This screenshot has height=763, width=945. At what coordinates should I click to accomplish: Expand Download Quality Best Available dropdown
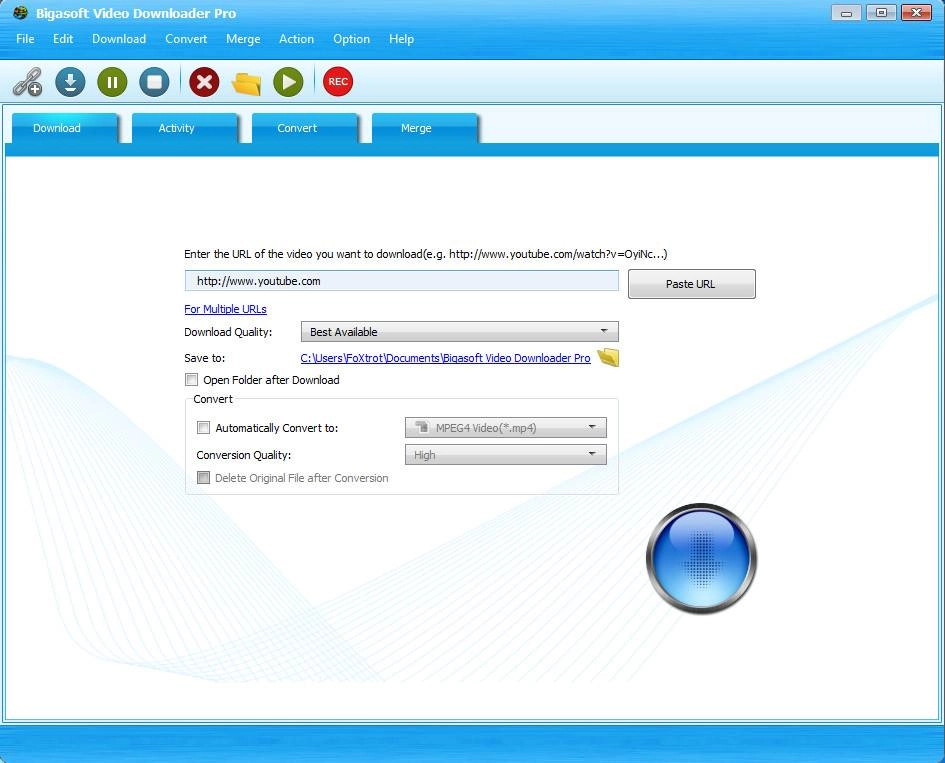click(x=460, y=331)
